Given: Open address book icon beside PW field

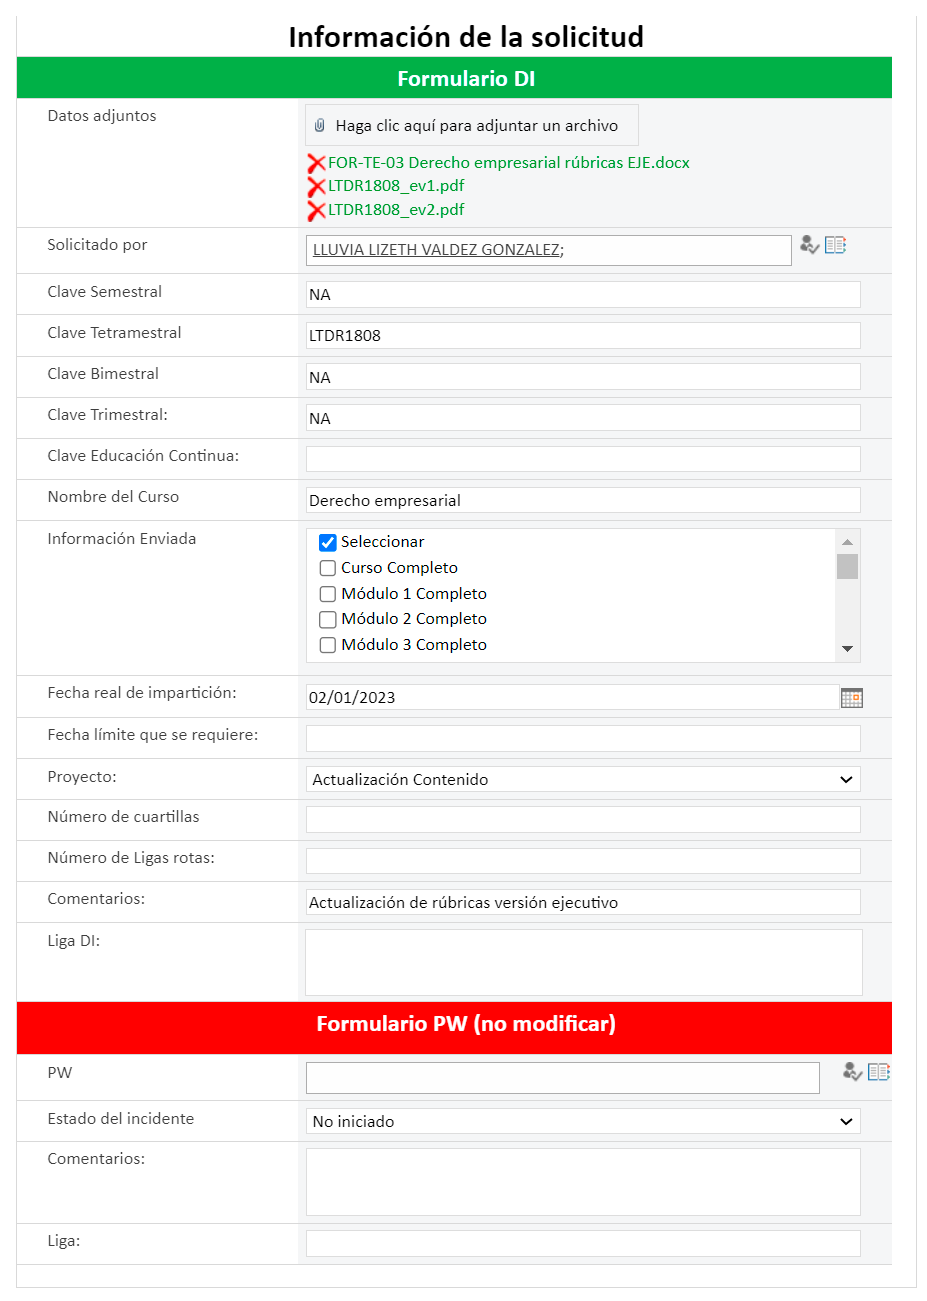Looking at the screenshot, I should point(878,1072).
